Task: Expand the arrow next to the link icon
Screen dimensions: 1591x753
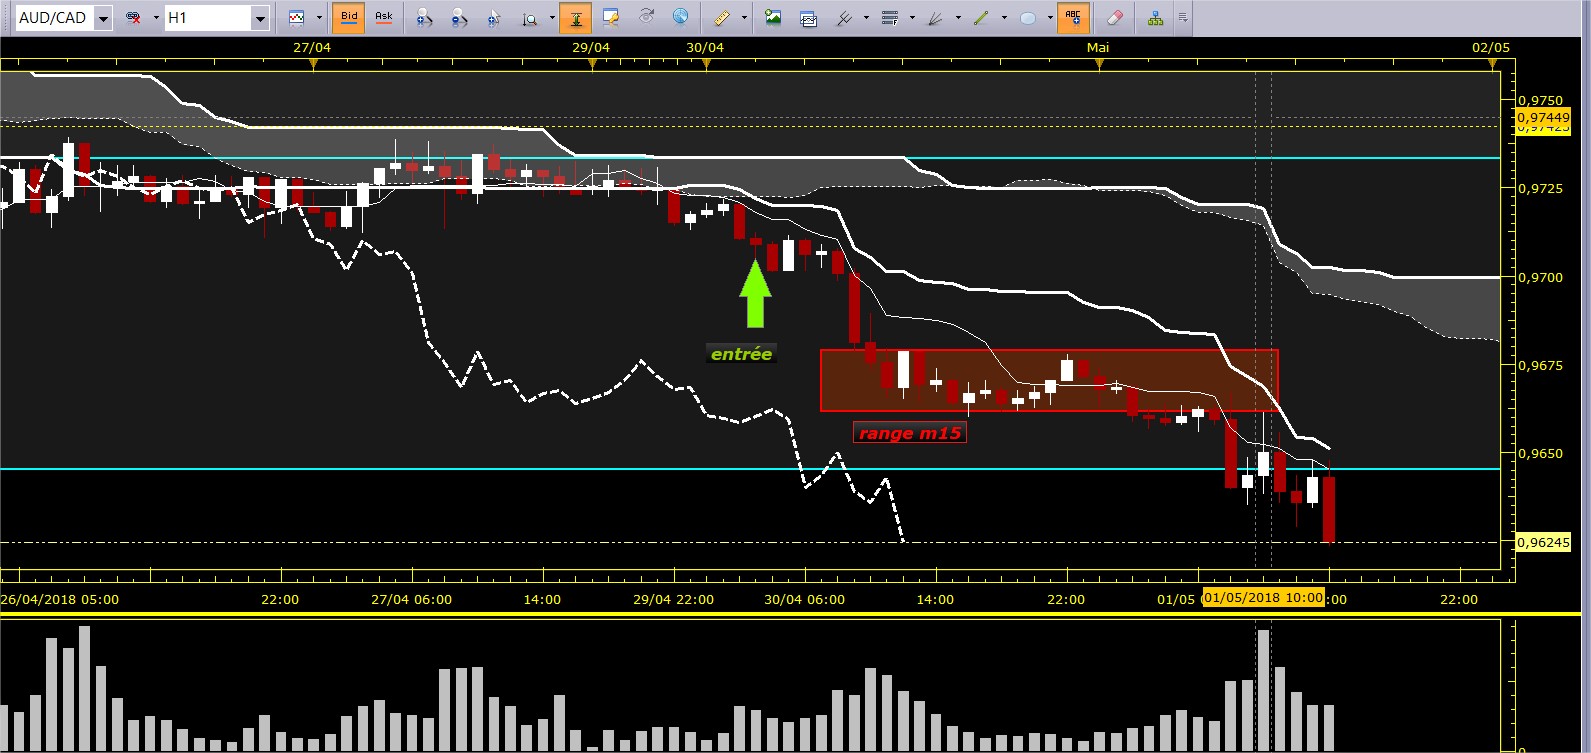Action: pos(156,18)
